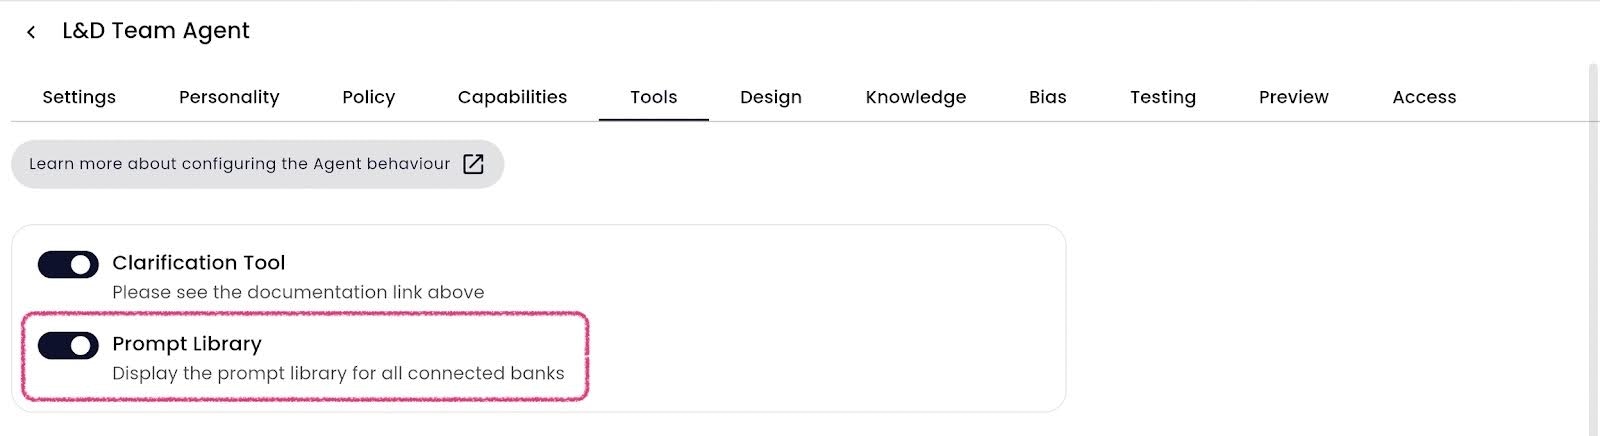
Task: Switch to the Personality tab
Action: tap(229, 97)
